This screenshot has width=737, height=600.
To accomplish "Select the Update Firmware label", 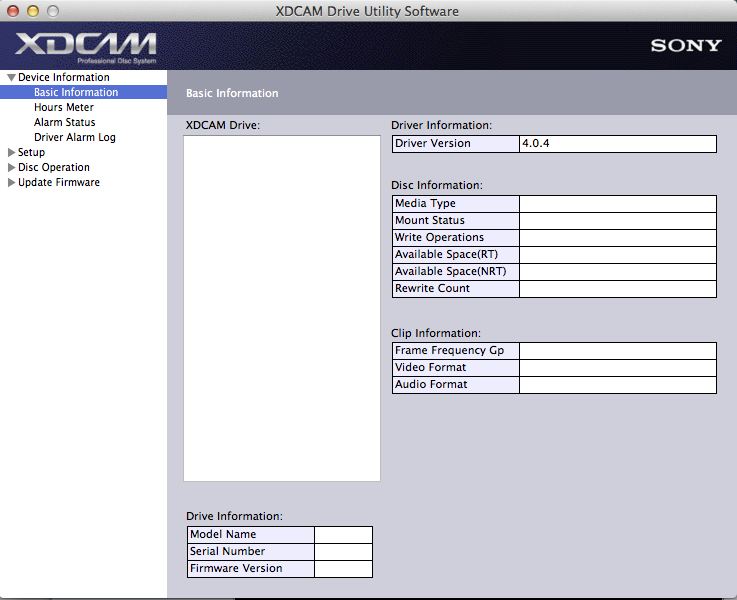I will pos(59,182).
